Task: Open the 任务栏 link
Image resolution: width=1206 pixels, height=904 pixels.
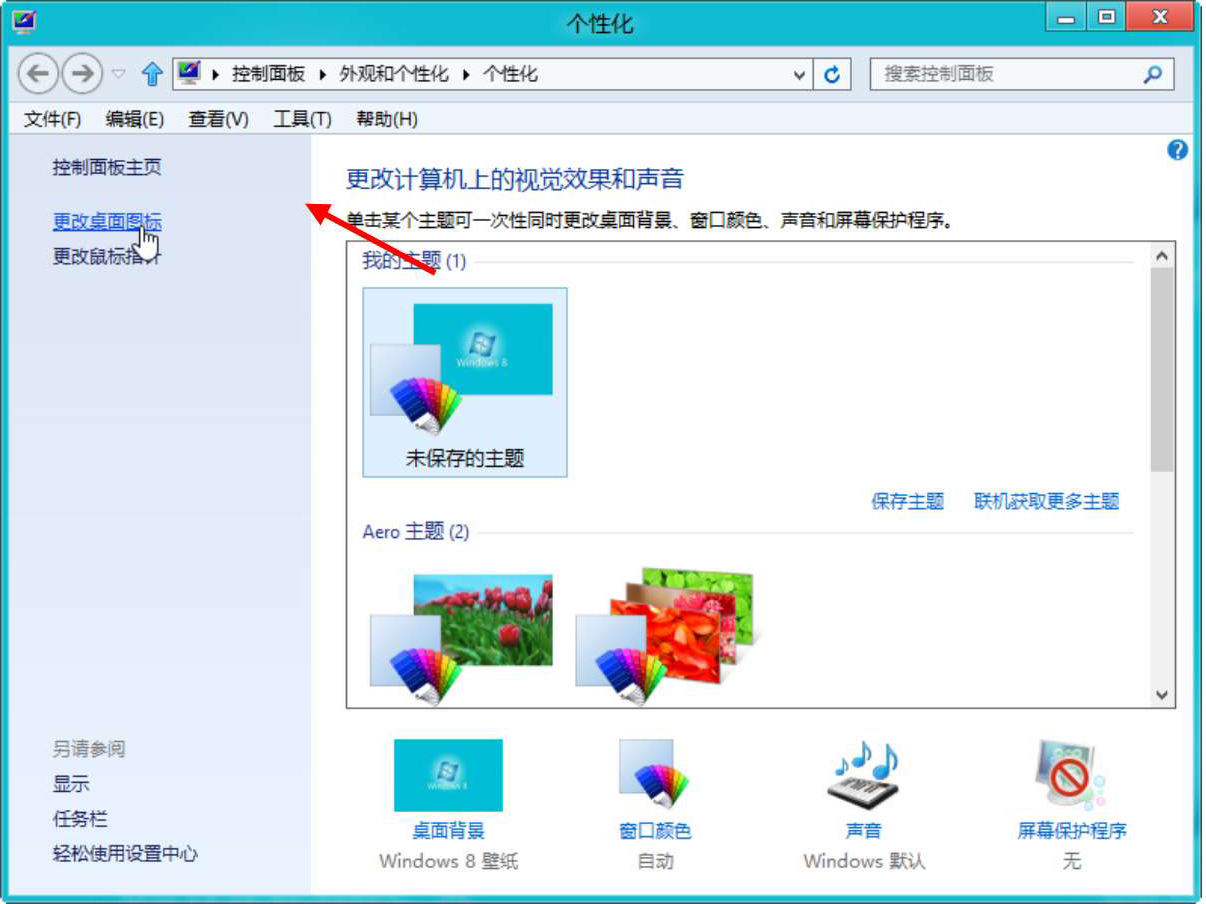Action: click(80, 819)
